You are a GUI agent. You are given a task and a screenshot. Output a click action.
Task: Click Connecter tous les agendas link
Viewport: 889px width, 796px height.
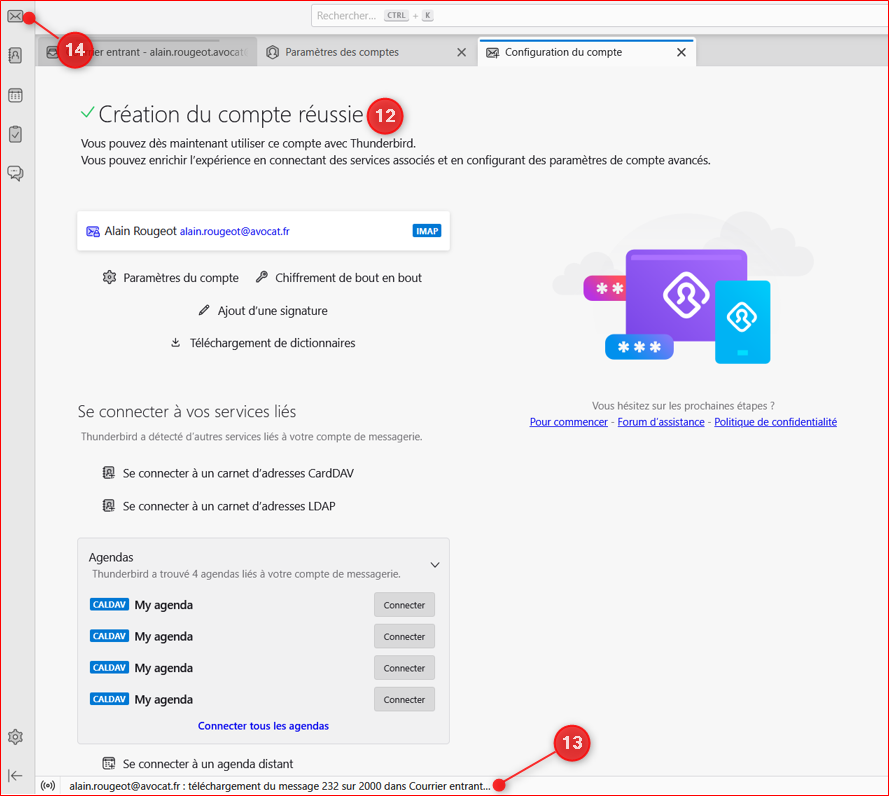click(x=263, y=726)
